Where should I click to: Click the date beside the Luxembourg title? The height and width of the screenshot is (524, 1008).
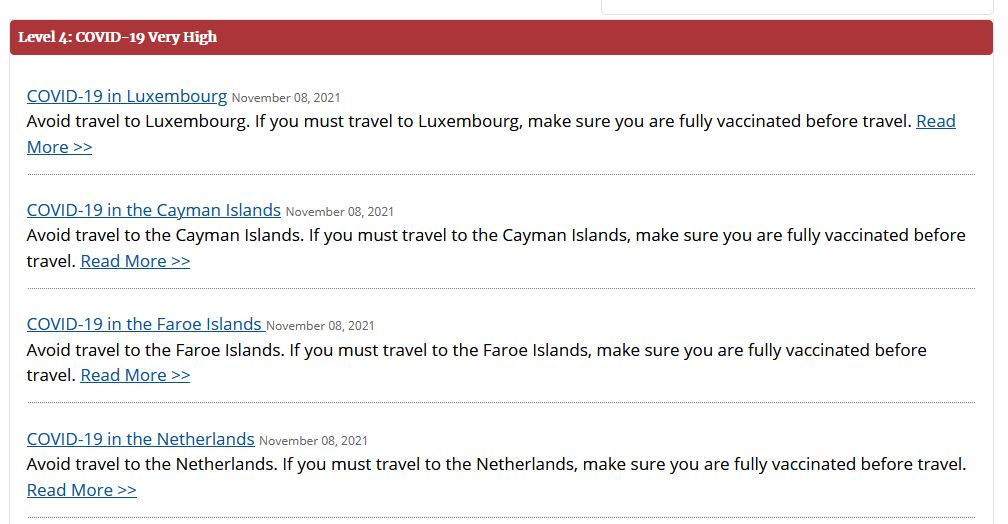click(286, 98)
